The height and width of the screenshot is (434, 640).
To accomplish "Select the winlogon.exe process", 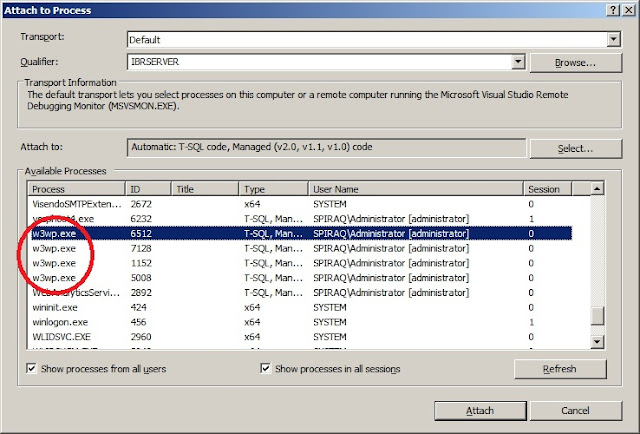I will click(300, 322).
